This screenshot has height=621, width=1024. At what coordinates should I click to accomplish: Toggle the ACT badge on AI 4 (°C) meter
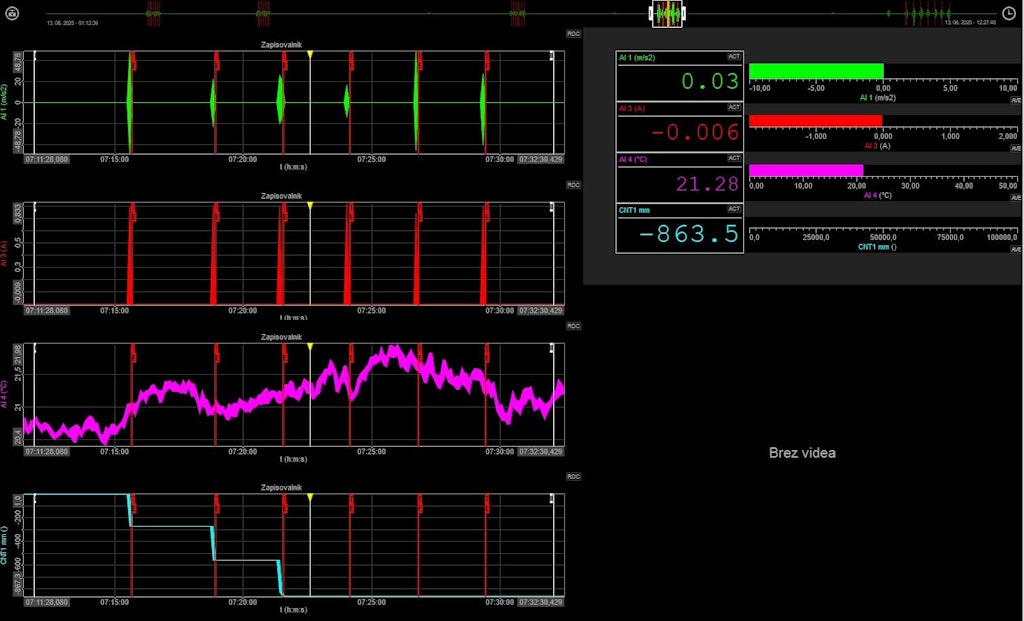click(x=734, y=158)
